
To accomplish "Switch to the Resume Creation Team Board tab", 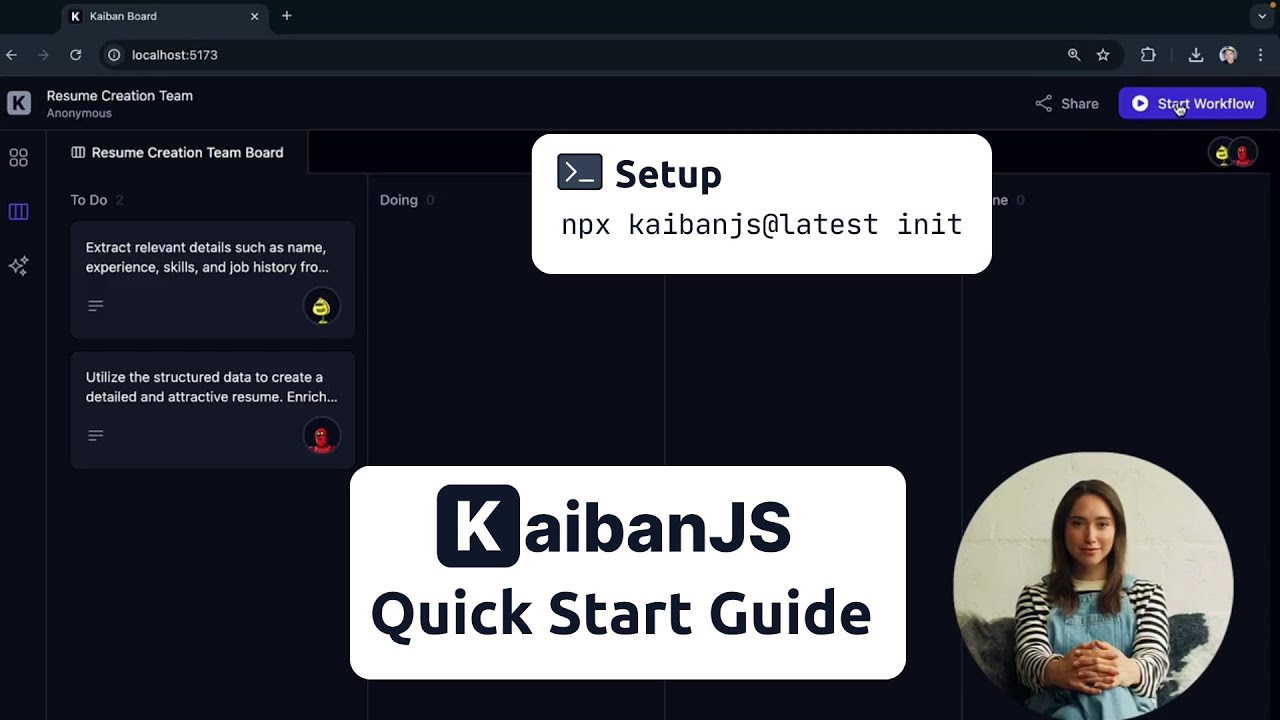I will tap(177, 153).
